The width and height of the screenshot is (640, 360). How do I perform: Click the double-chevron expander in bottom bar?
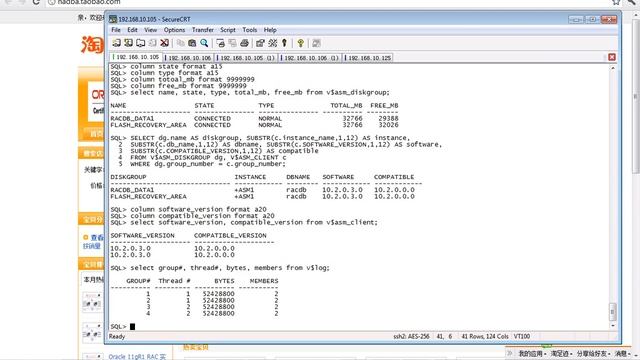[x=510, y=353]
